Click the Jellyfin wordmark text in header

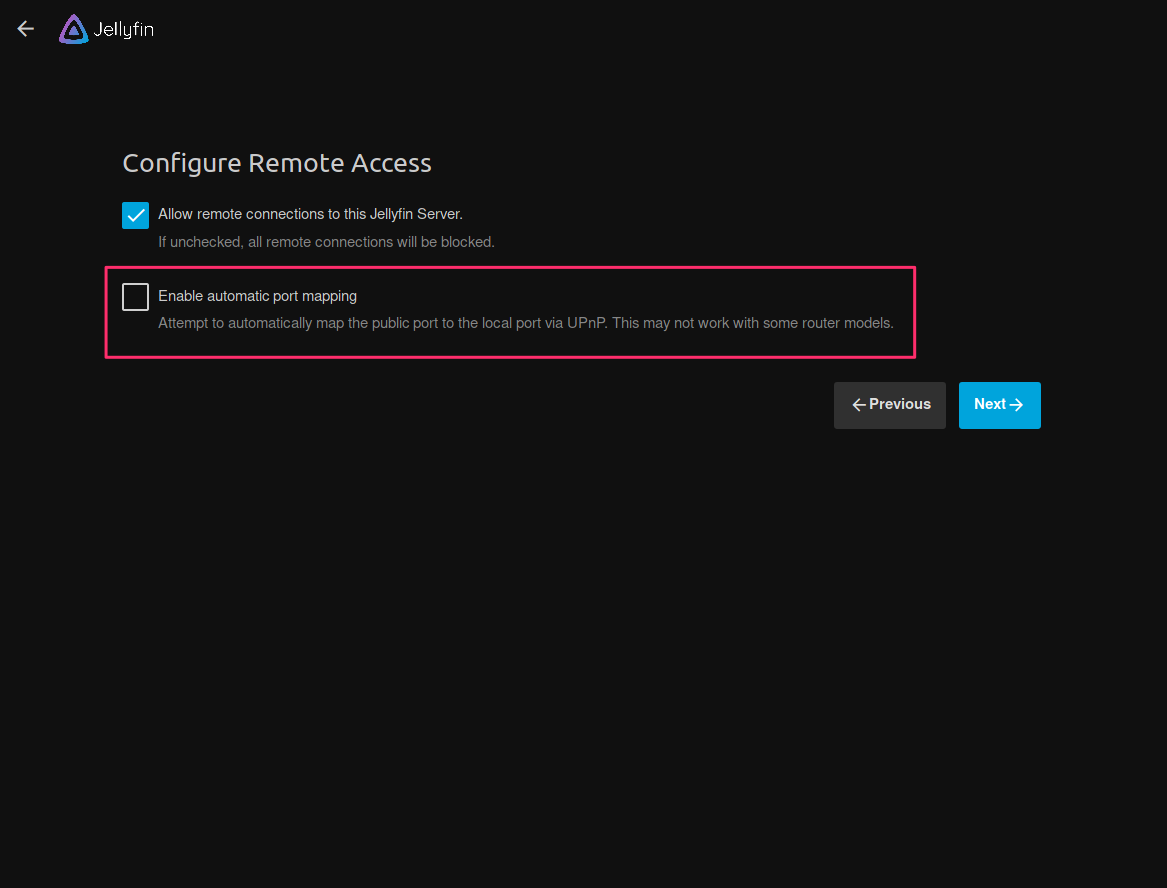coord(123,30)
